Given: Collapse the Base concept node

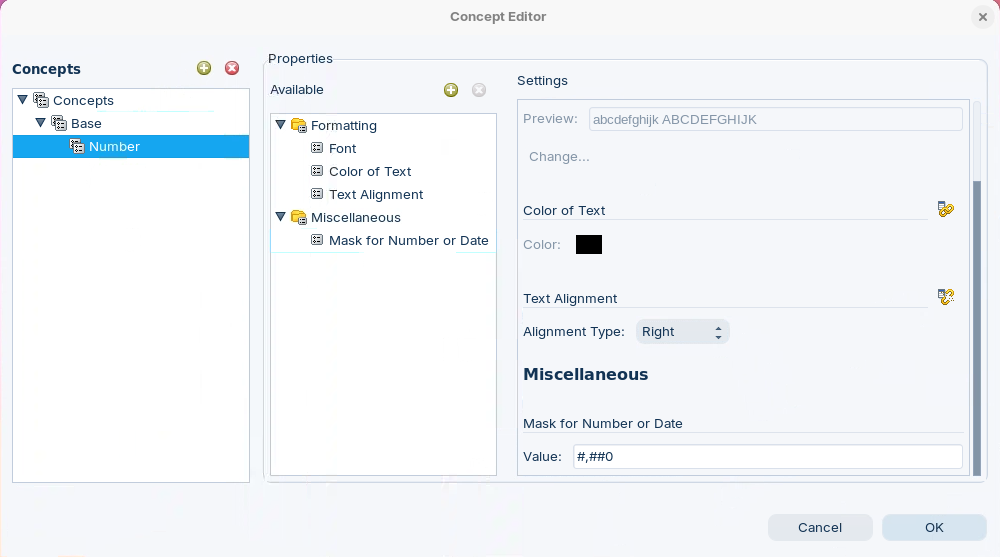Looking at the screenshot, I should pos(41,123).
